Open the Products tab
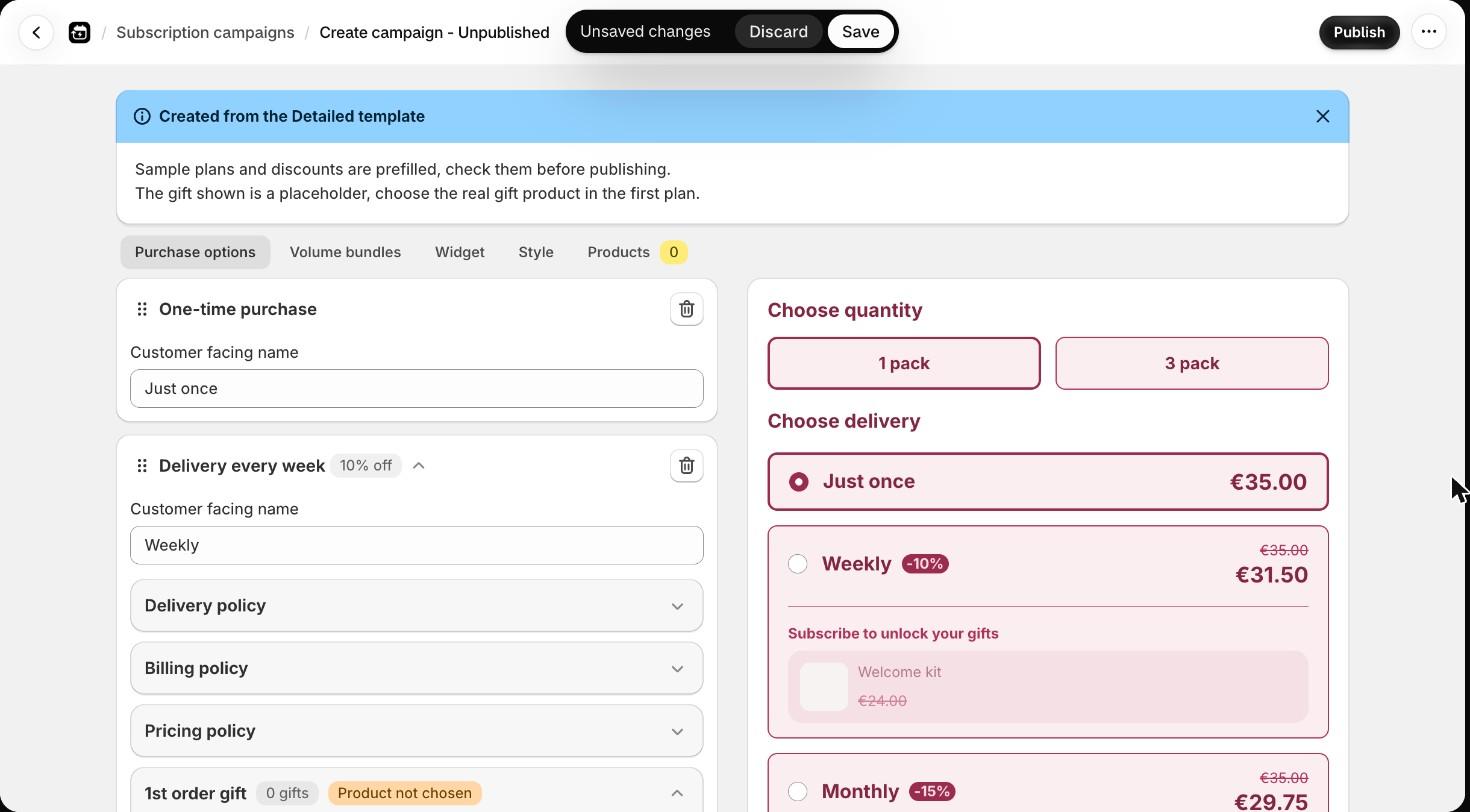The height and width of the screenshot is (812, 1470). coord(637,252)
